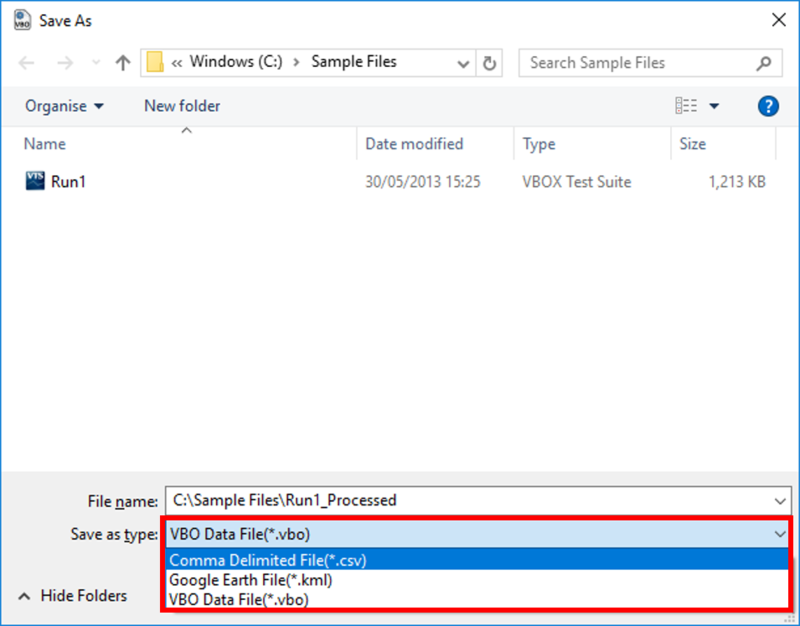The image size is (800, 626).
Task: Refresh the Sample Files folder view
Action: click(489, 63)
